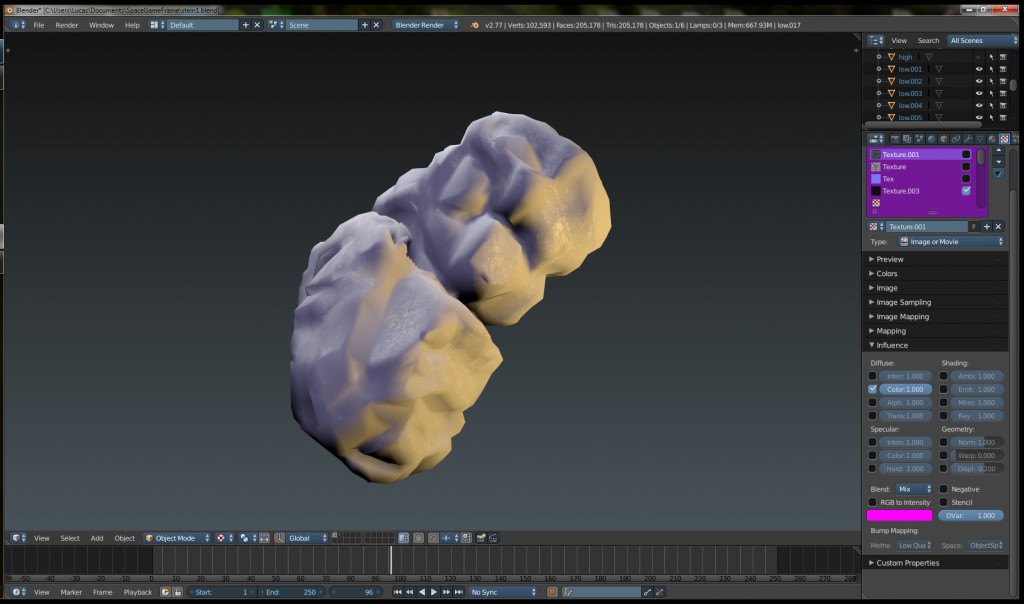
Task: Click the F fake-user button beside Texture.001
Action: coord(974,227)
